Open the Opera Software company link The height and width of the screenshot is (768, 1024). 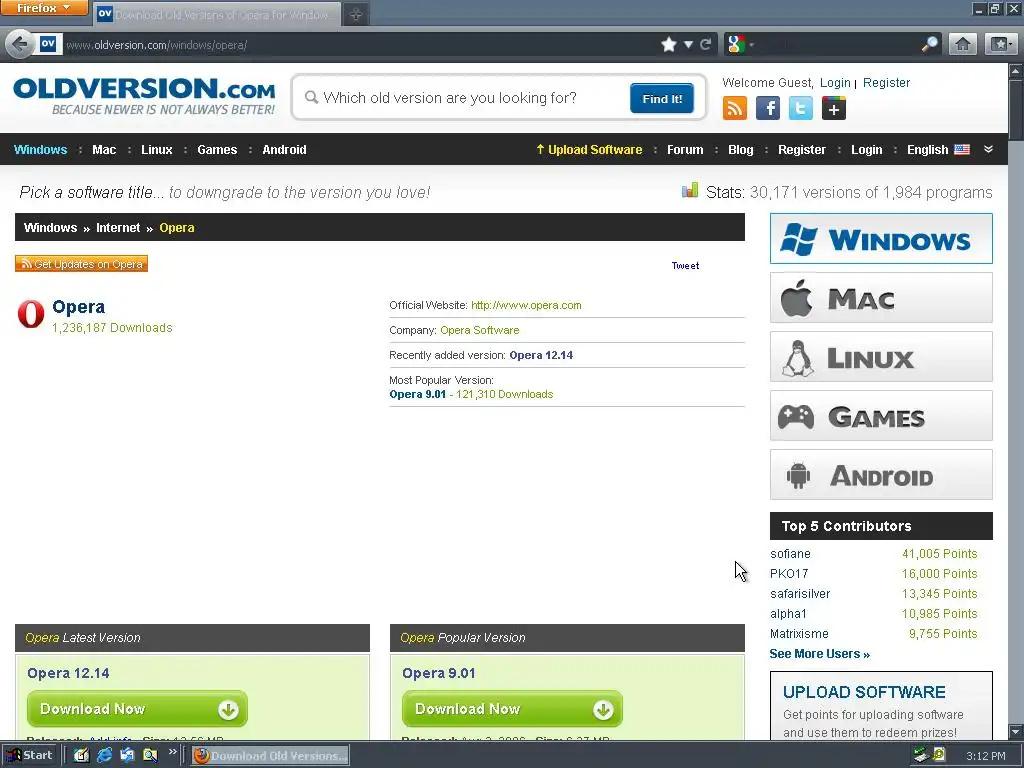(x=480, y=330)
